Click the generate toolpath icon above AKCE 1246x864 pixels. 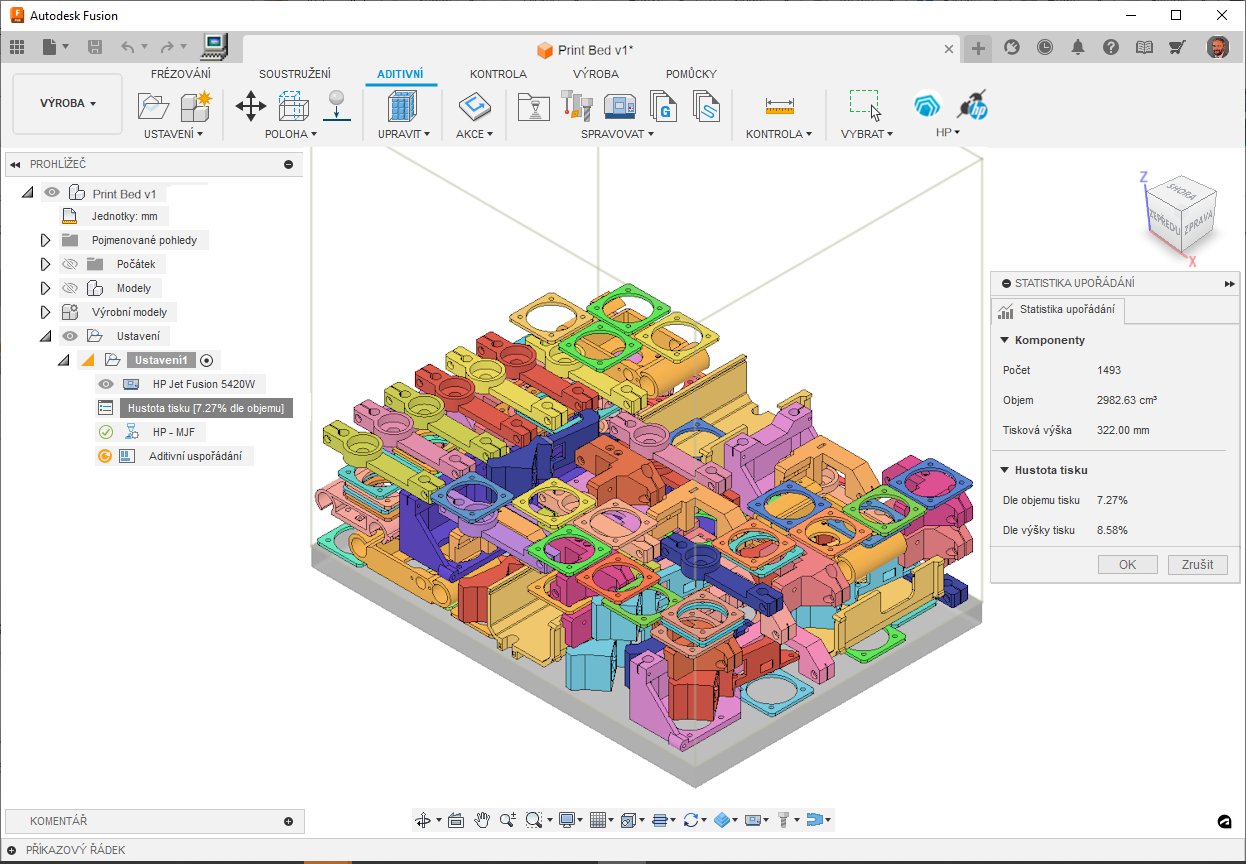coord(473,105)
